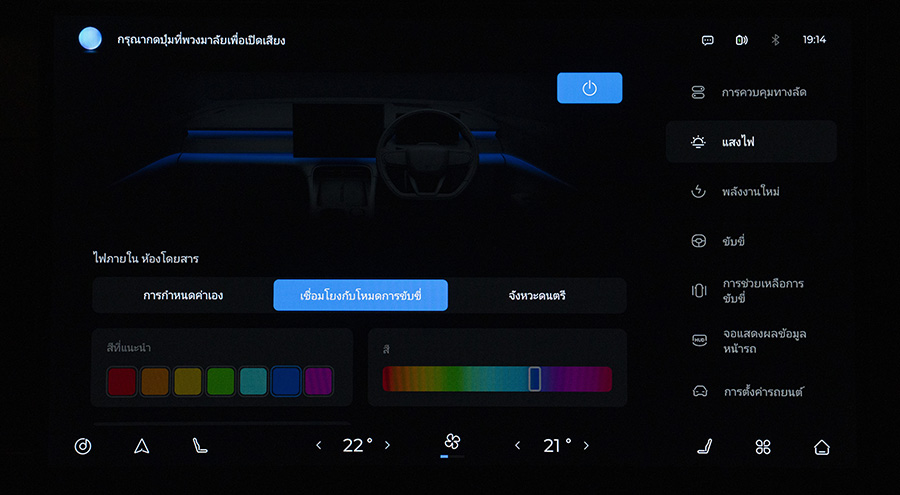The image size is (900, 495).
Task: Open the left seat settings icon
Action: tap(200, 446)
